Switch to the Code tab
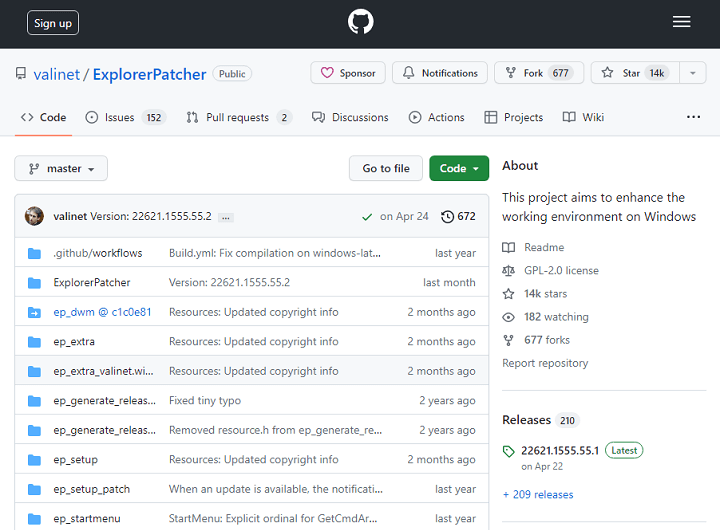 pyautogui.click(x=43, y=118)
